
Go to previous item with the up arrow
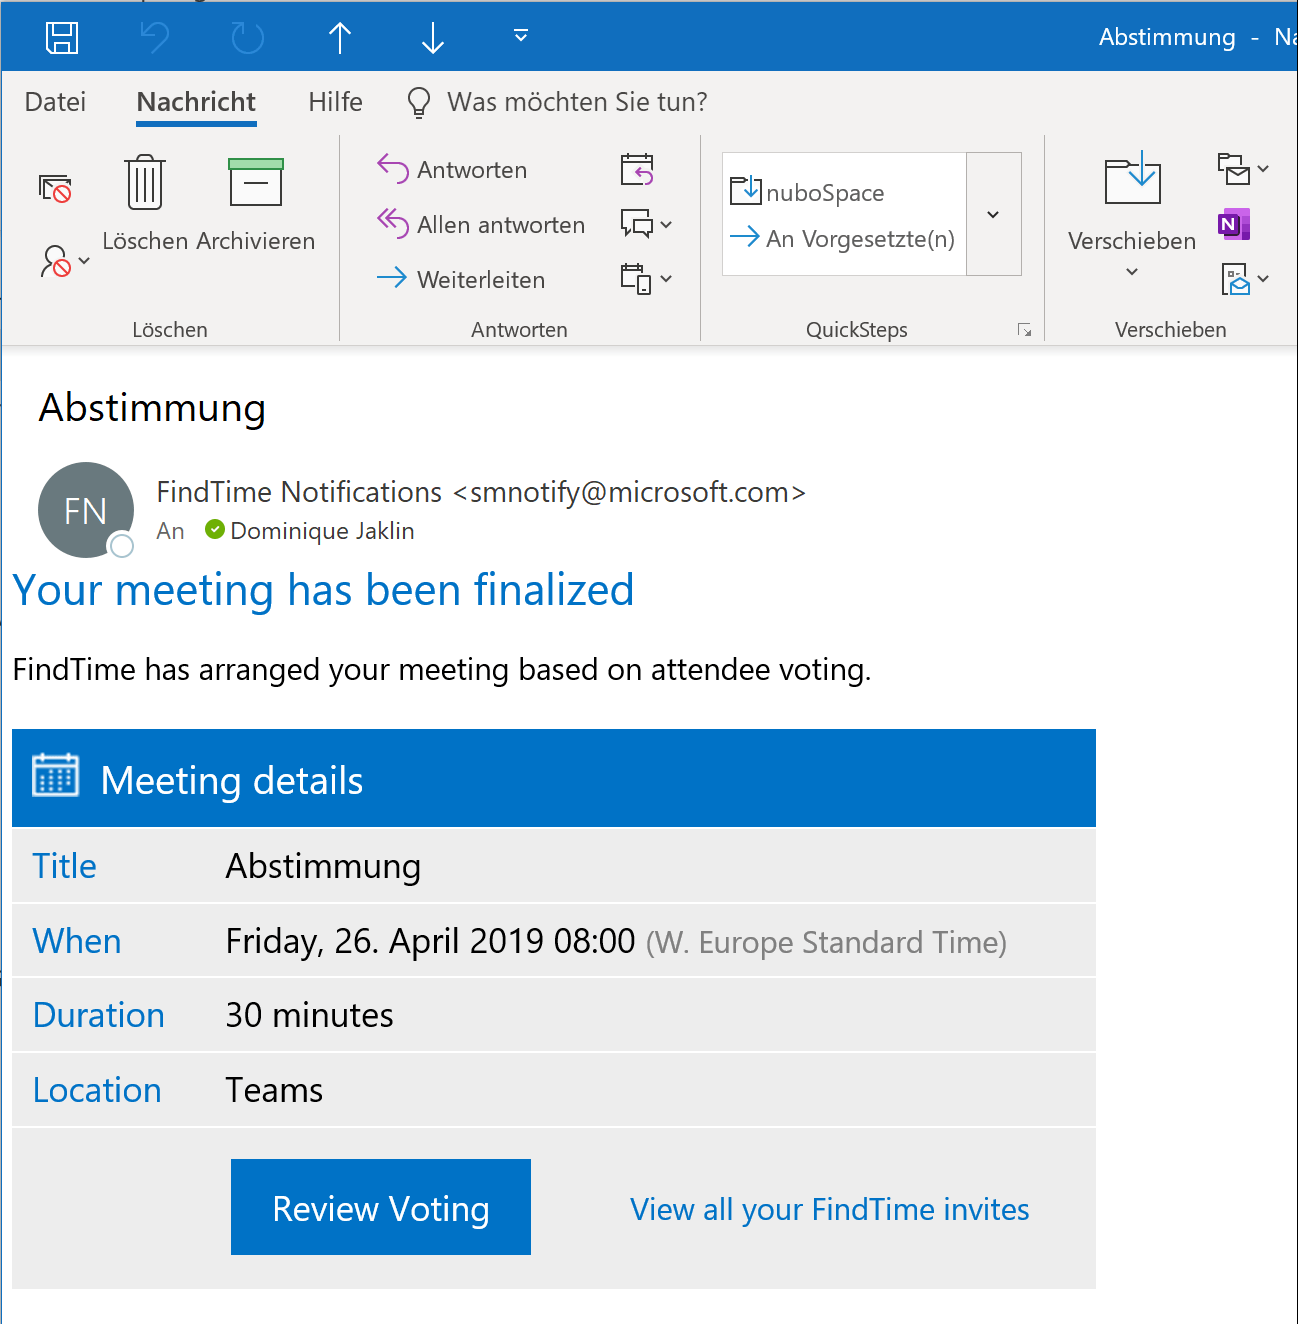(x=340, y=38)
